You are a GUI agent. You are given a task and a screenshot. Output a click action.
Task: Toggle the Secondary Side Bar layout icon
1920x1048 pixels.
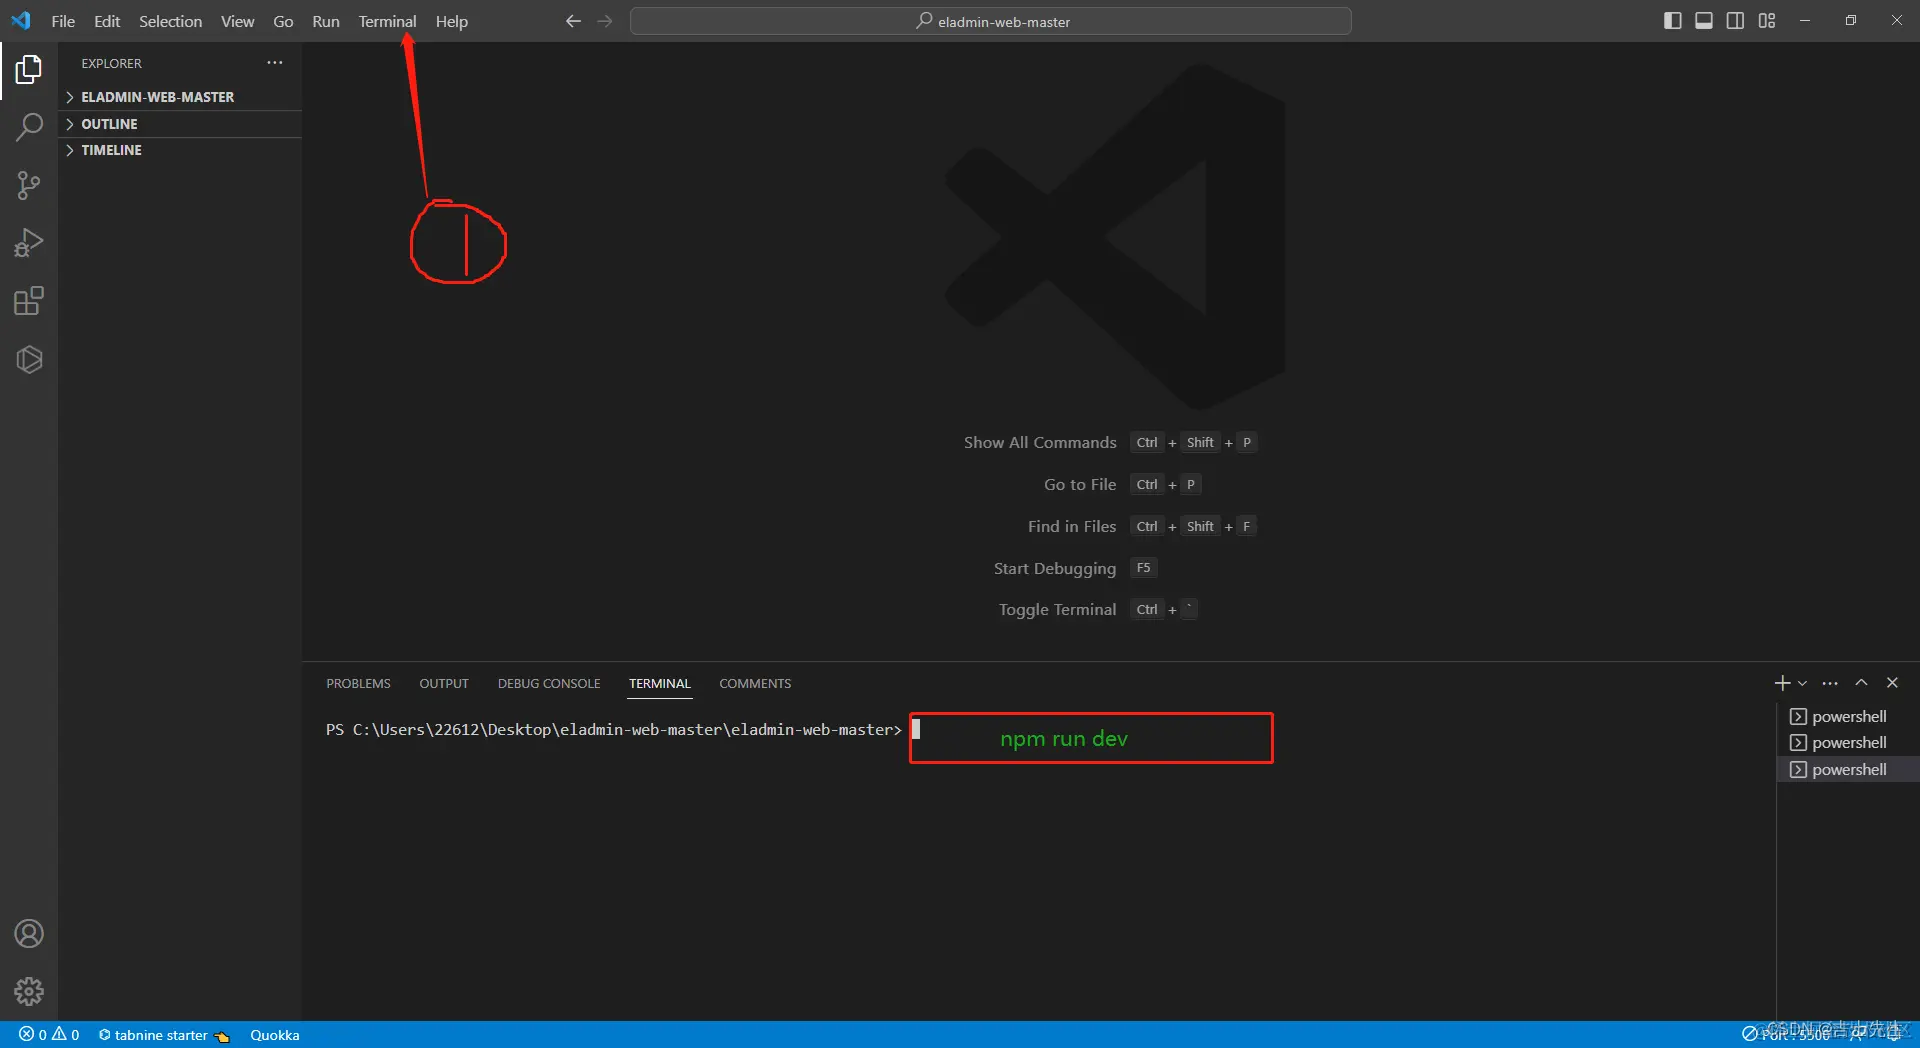pyautogui.click(x=1735, y=21)
